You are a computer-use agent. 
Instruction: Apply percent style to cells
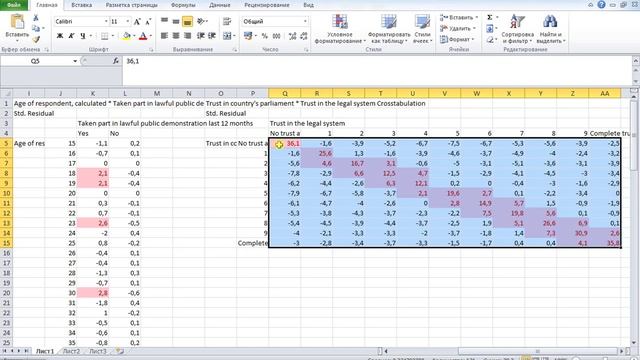click(x=265, y=36)
